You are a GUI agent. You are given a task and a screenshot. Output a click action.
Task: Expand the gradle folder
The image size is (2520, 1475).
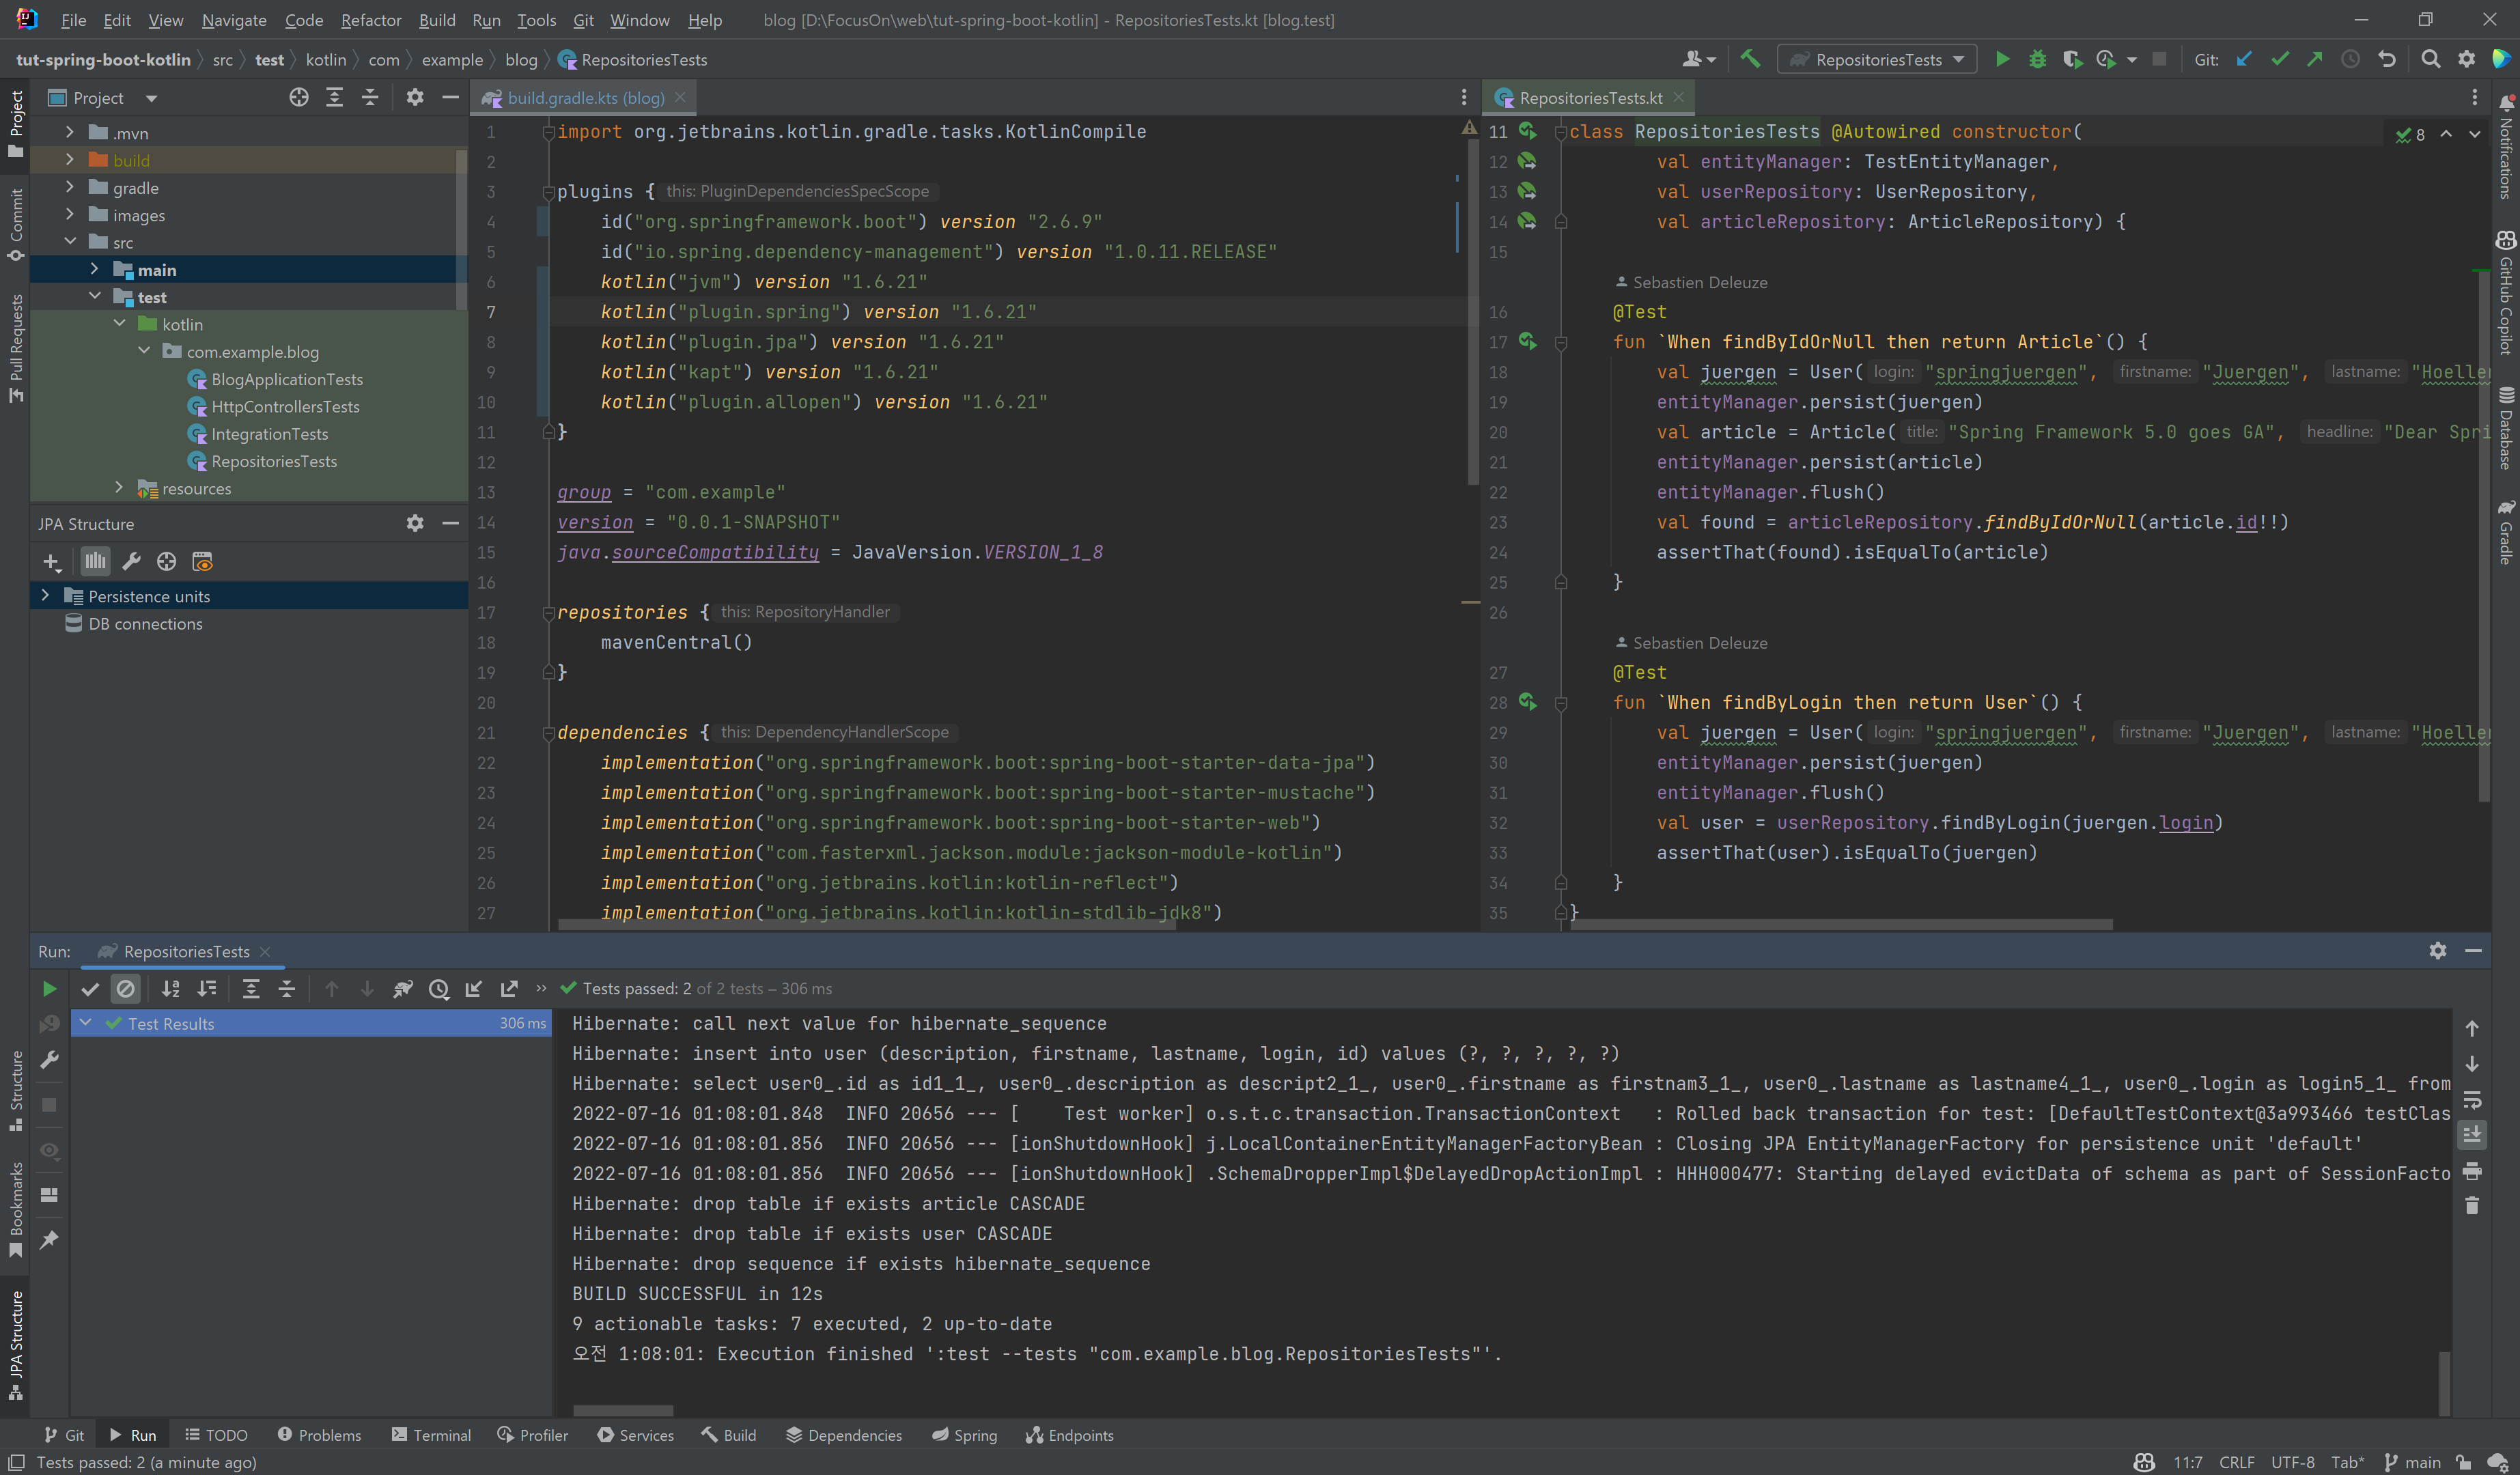[69, 187]
